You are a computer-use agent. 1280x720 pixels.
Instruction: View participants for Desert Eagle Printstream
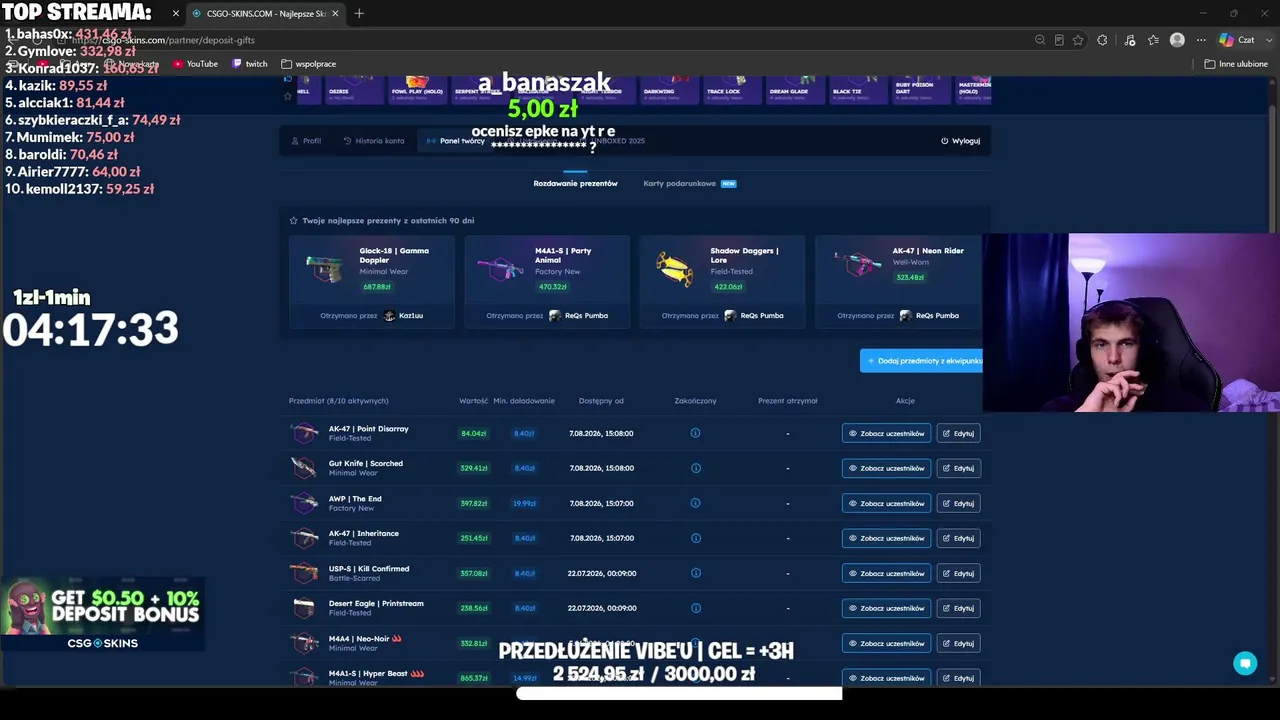[x=886, y=608]
